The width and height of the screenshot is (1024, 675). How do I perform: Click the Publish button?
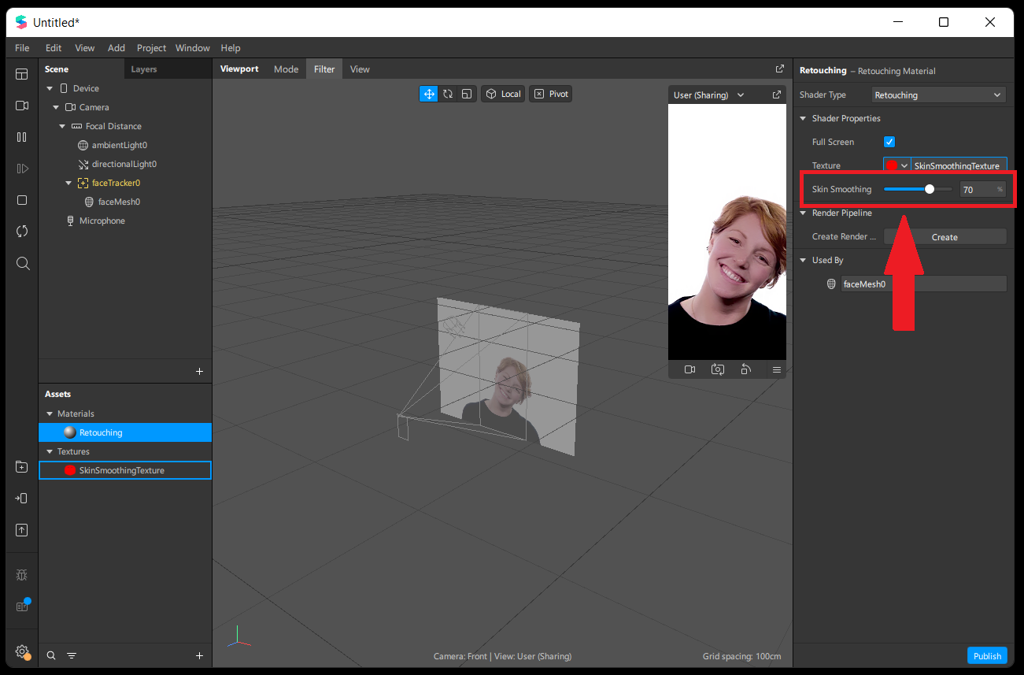987,655
